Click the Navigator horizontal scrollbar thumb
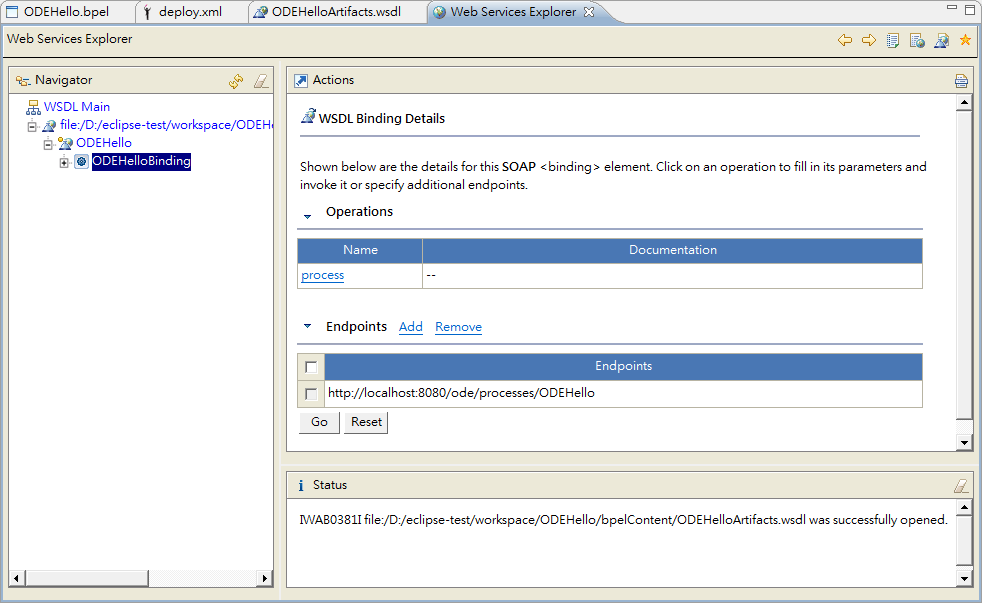Screen dimensions: 982x603 (x=86, y=578)
